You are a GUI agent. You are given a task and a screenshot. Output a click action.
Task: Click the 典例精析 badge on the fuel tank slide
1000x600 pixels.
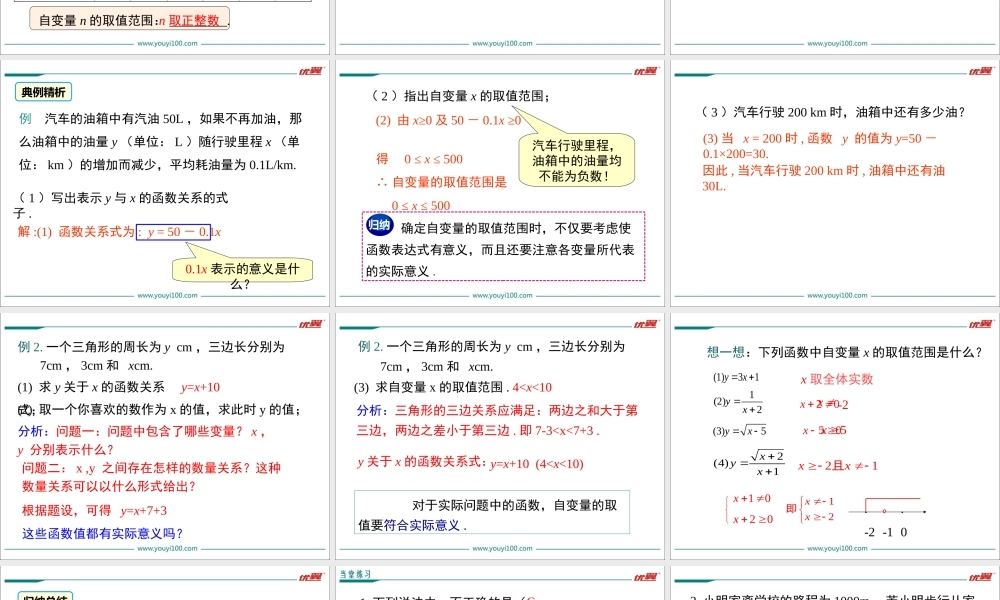point(43,93)
